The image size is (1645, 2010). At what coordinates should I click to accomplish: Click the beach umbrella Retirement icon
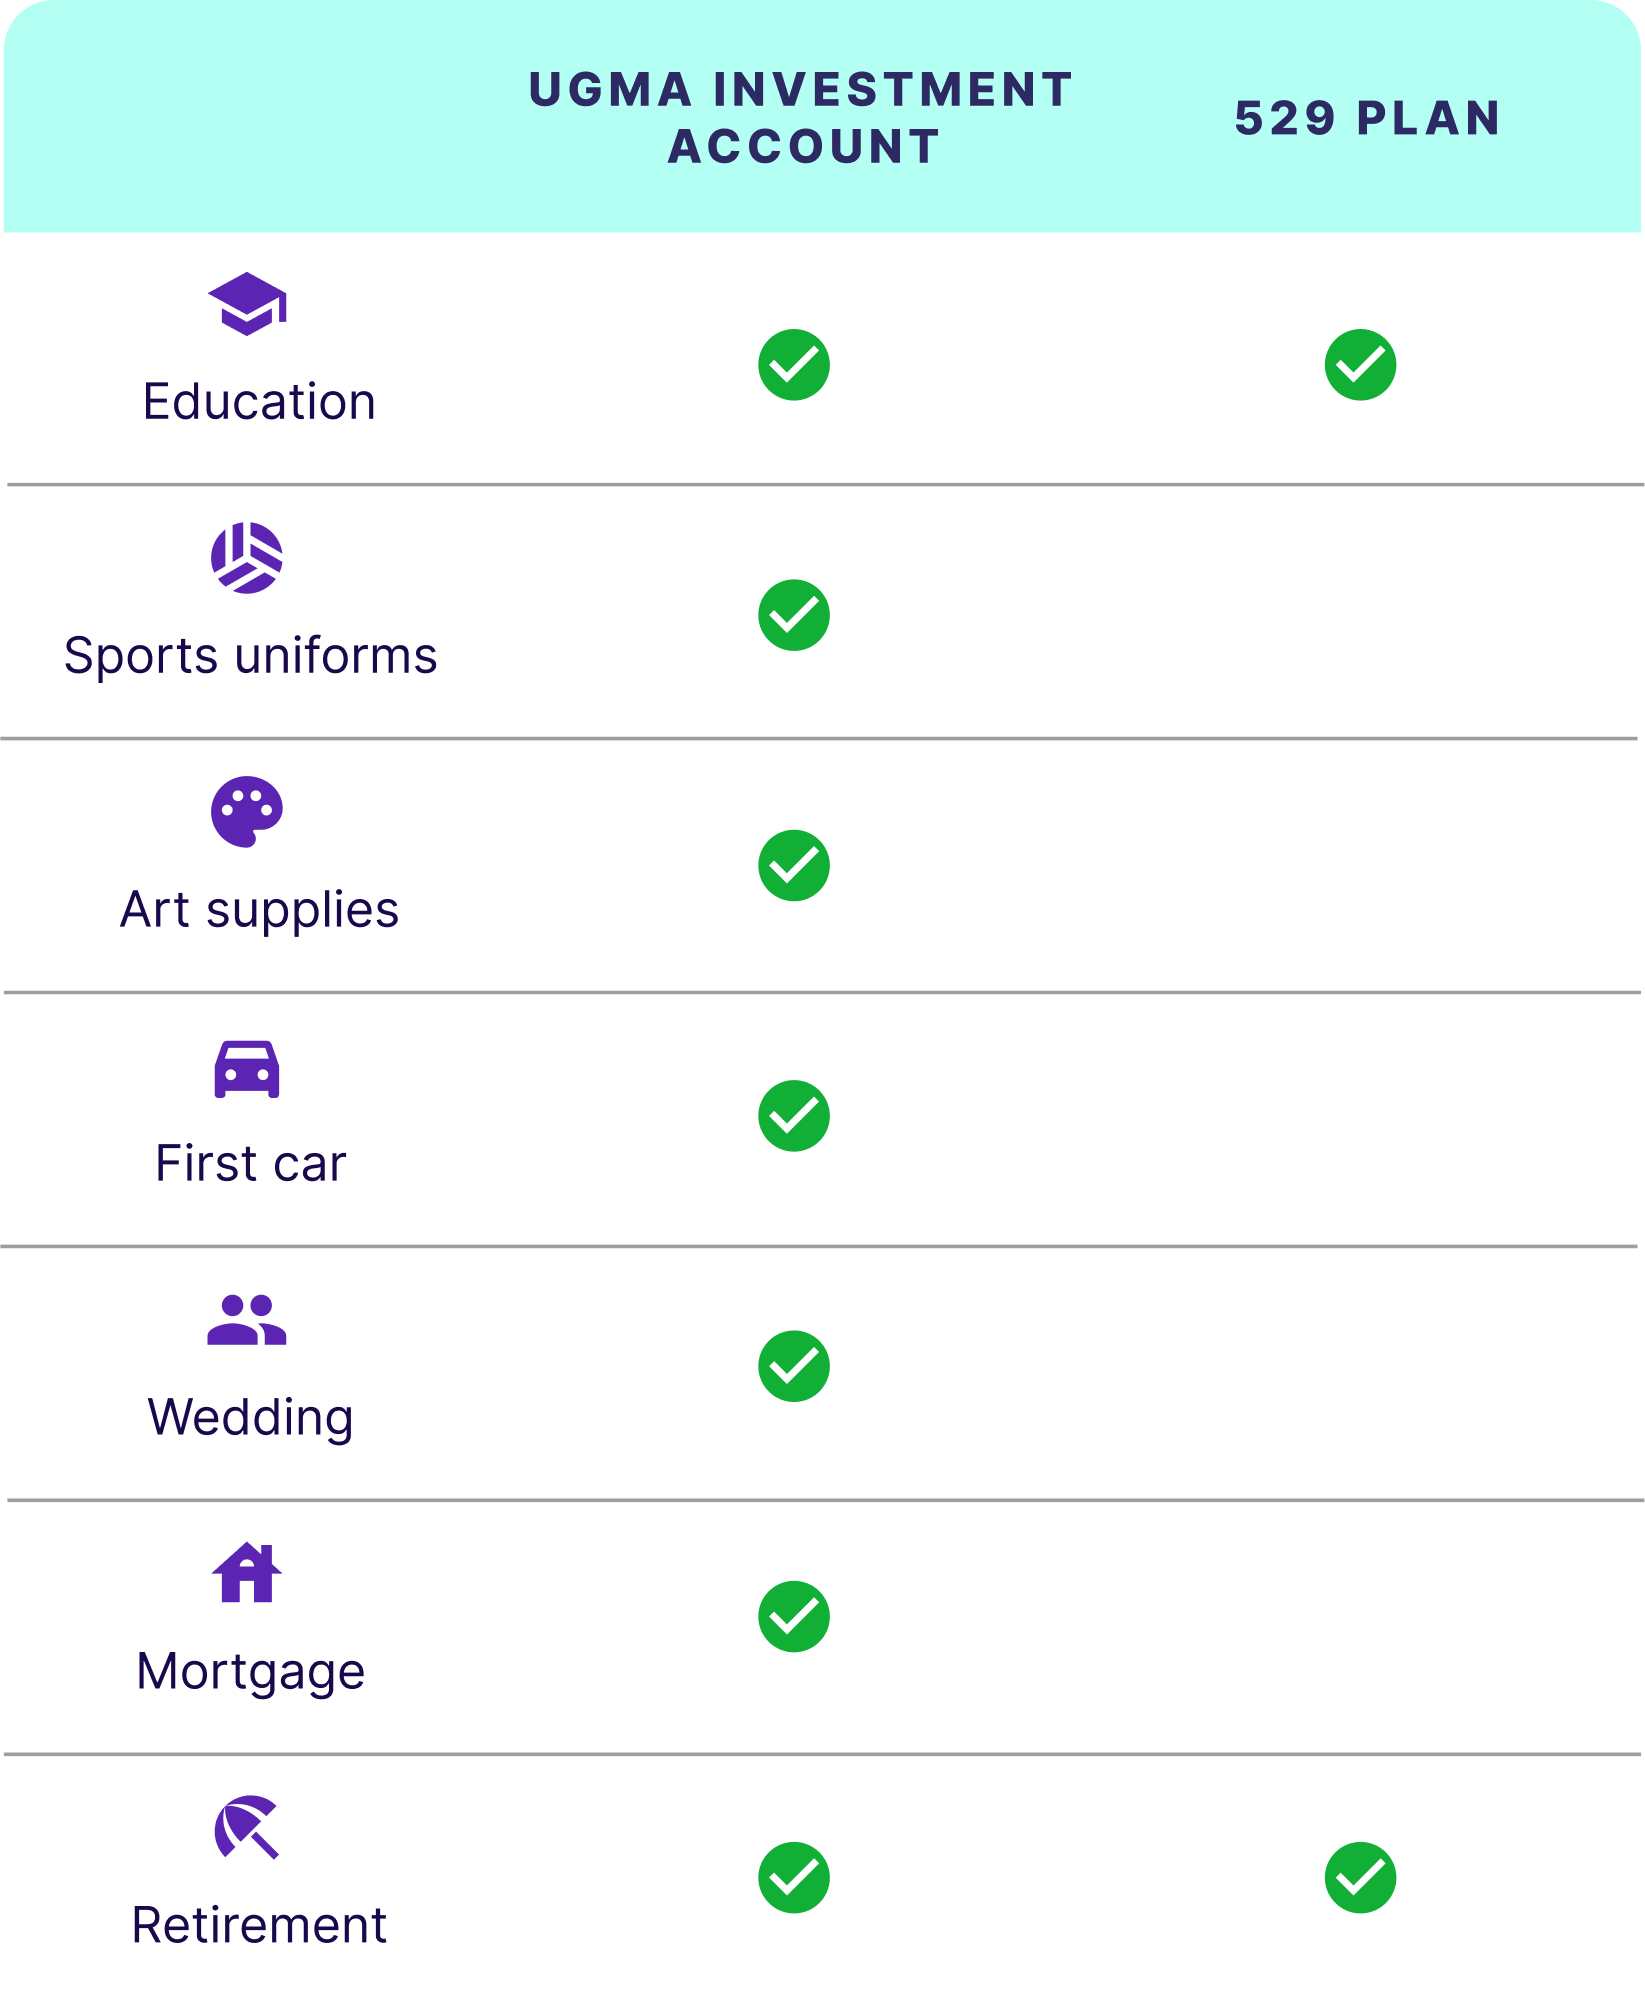247,1827
